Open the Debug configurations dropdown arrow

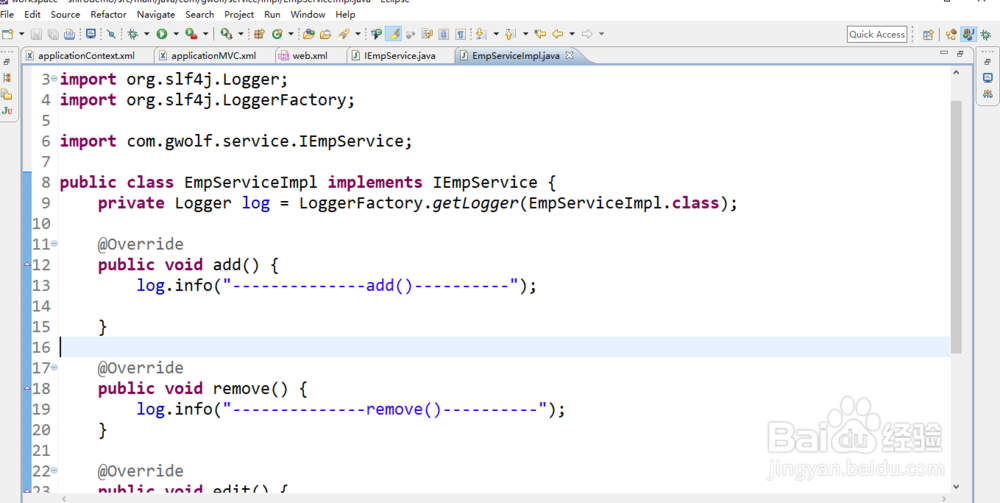coord(147,34)
